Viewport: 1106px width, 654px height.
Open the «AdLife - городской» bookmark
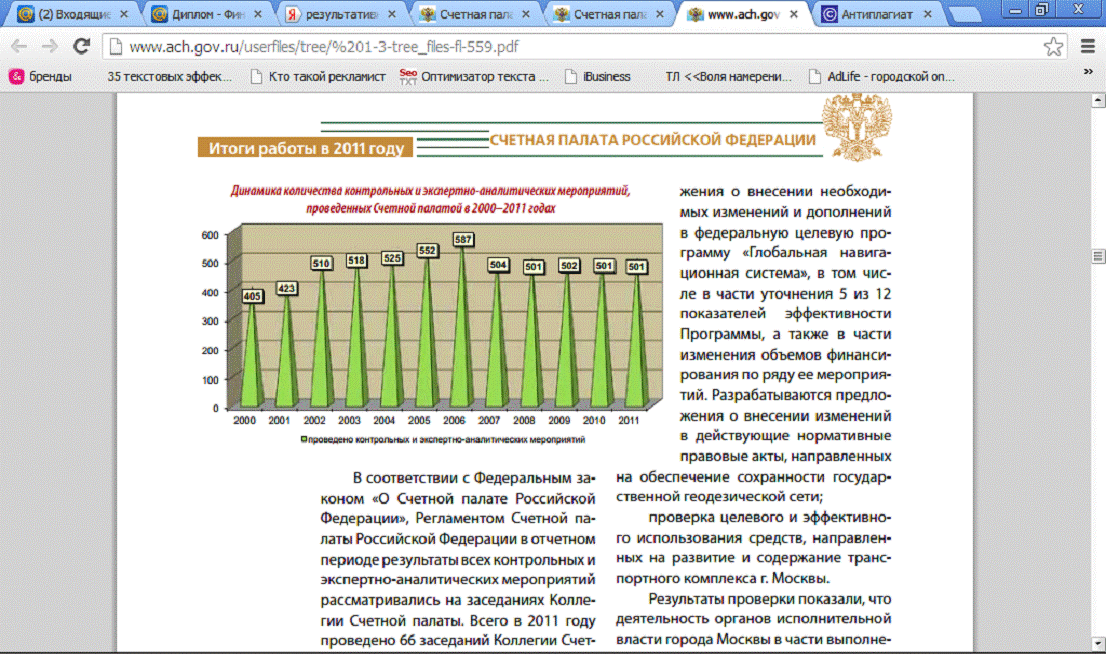(x=881, y=76)
